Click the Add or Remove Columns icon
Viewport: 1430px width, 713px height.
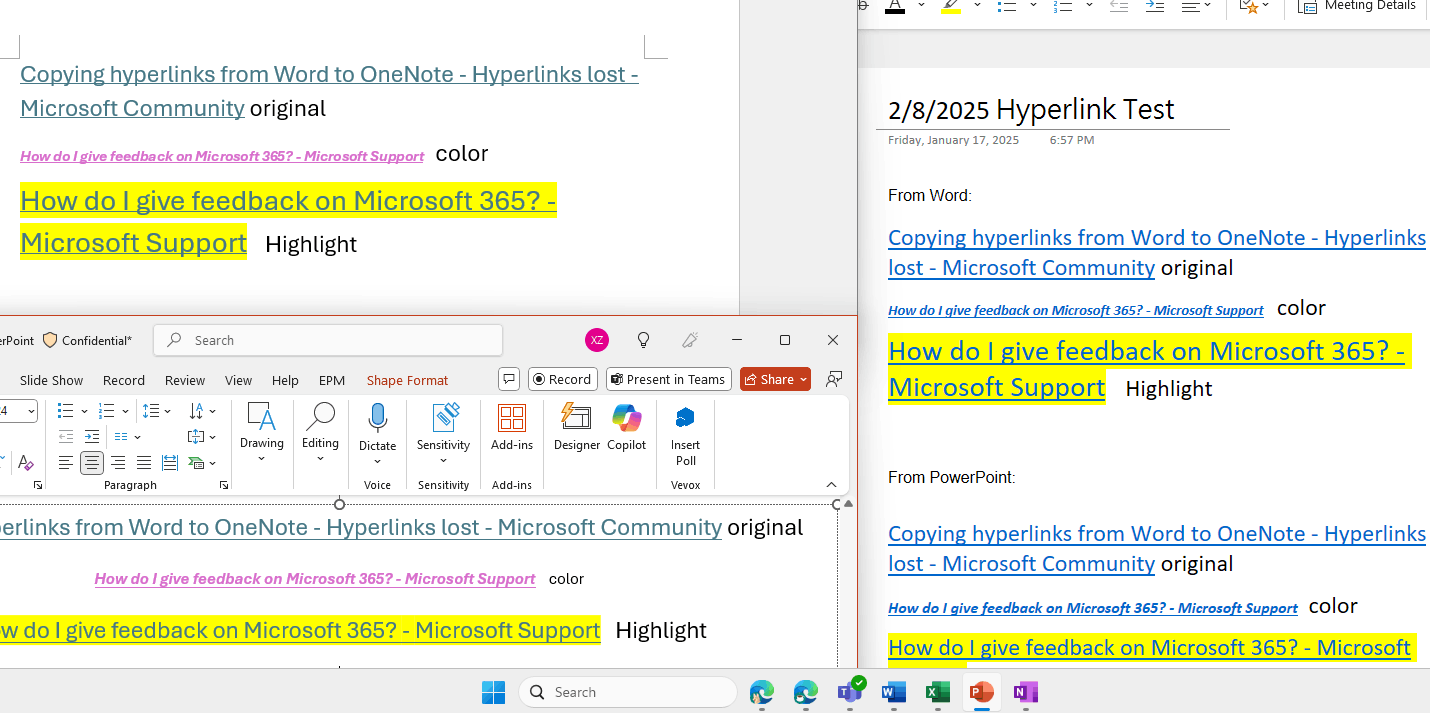(121, 437)
